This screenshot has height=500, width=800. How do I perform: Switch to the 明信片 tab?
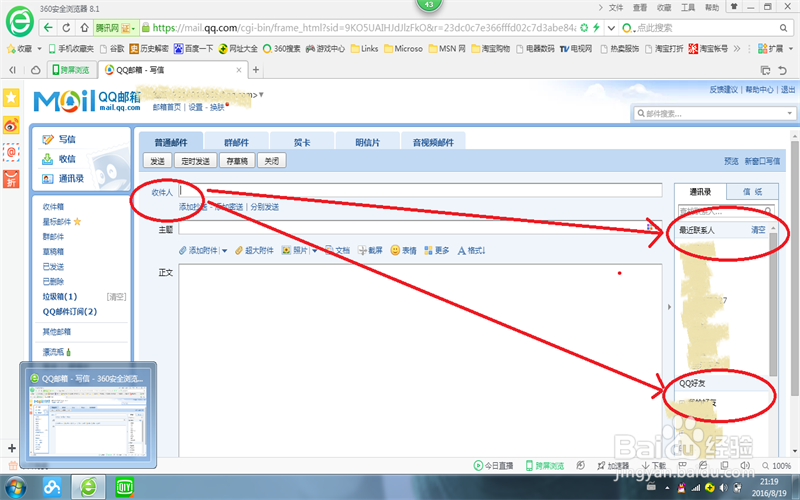pos(367,142)
